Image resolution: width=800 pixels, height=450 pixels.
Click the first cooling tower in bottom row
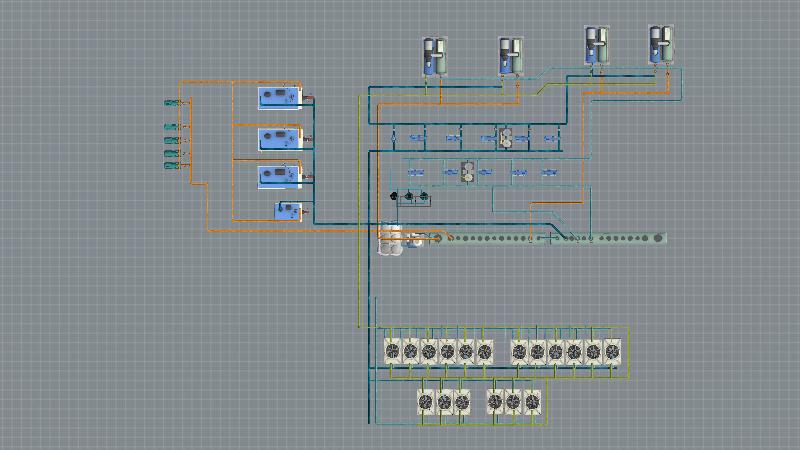(425, 402)
